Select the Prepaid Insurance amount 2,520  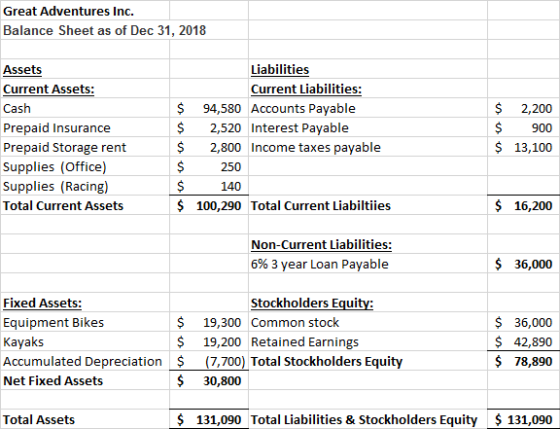209,128
